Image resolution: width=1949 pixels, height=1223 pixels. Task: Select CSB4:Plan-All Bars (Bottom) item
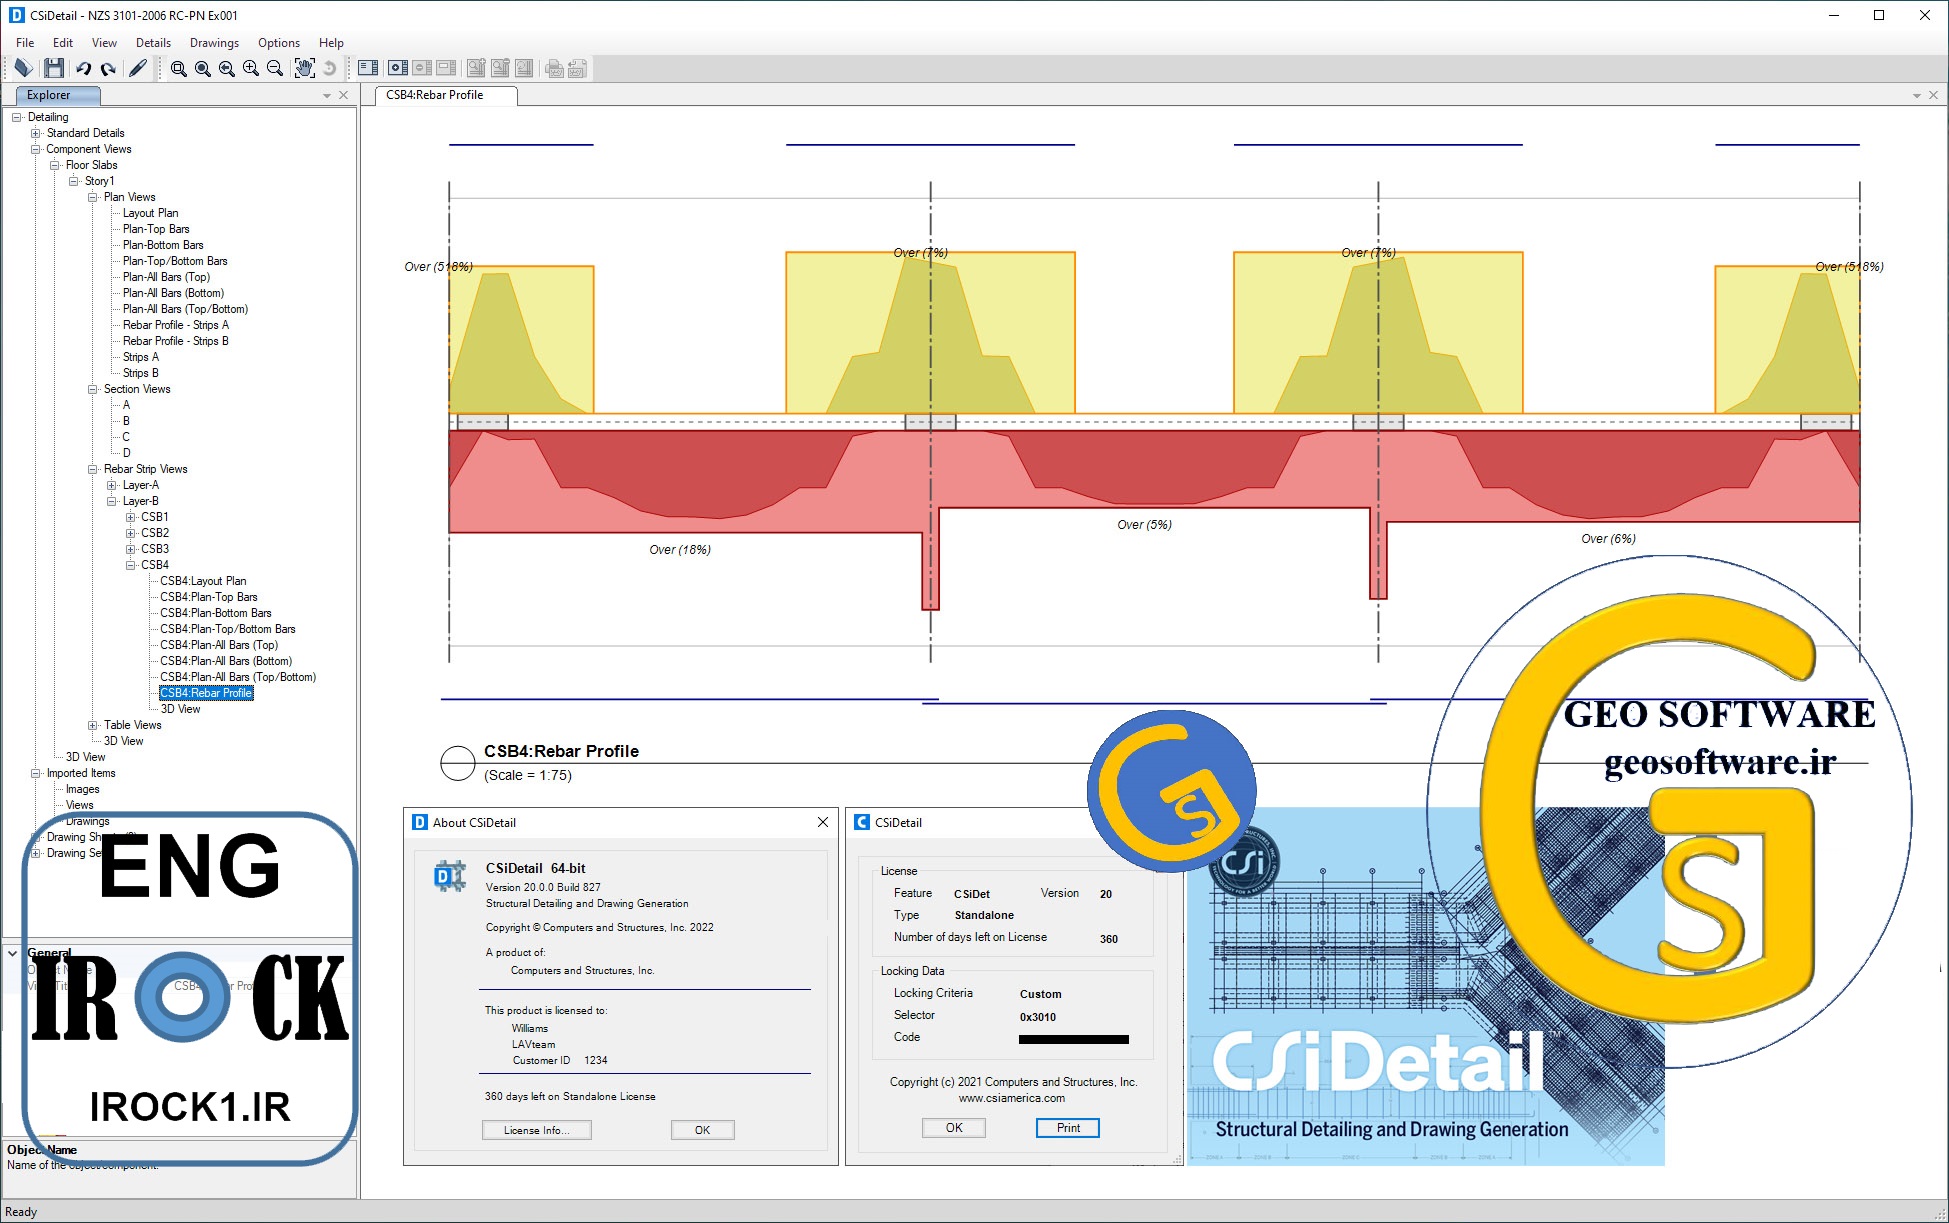tap(226, 661)
